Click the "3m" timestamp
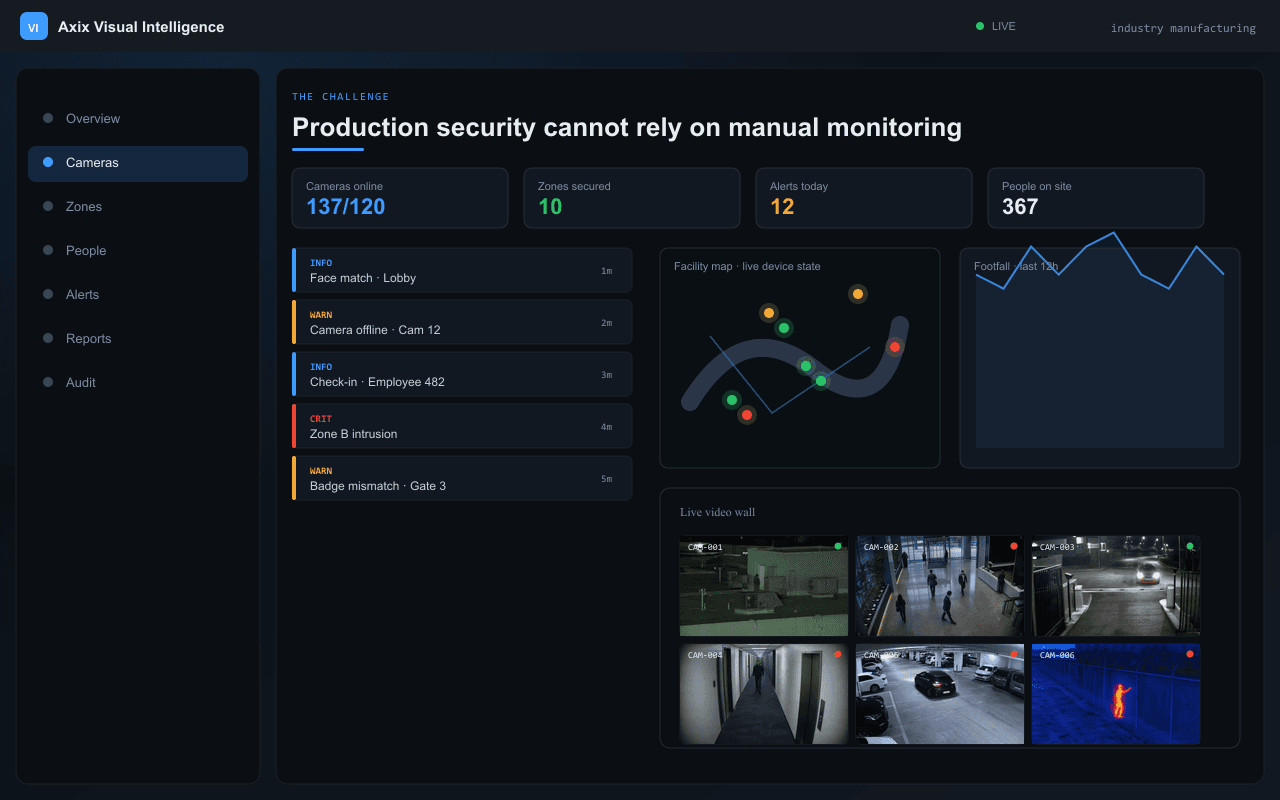This screenshot has height=800, width=1280. tap(606, 375)
